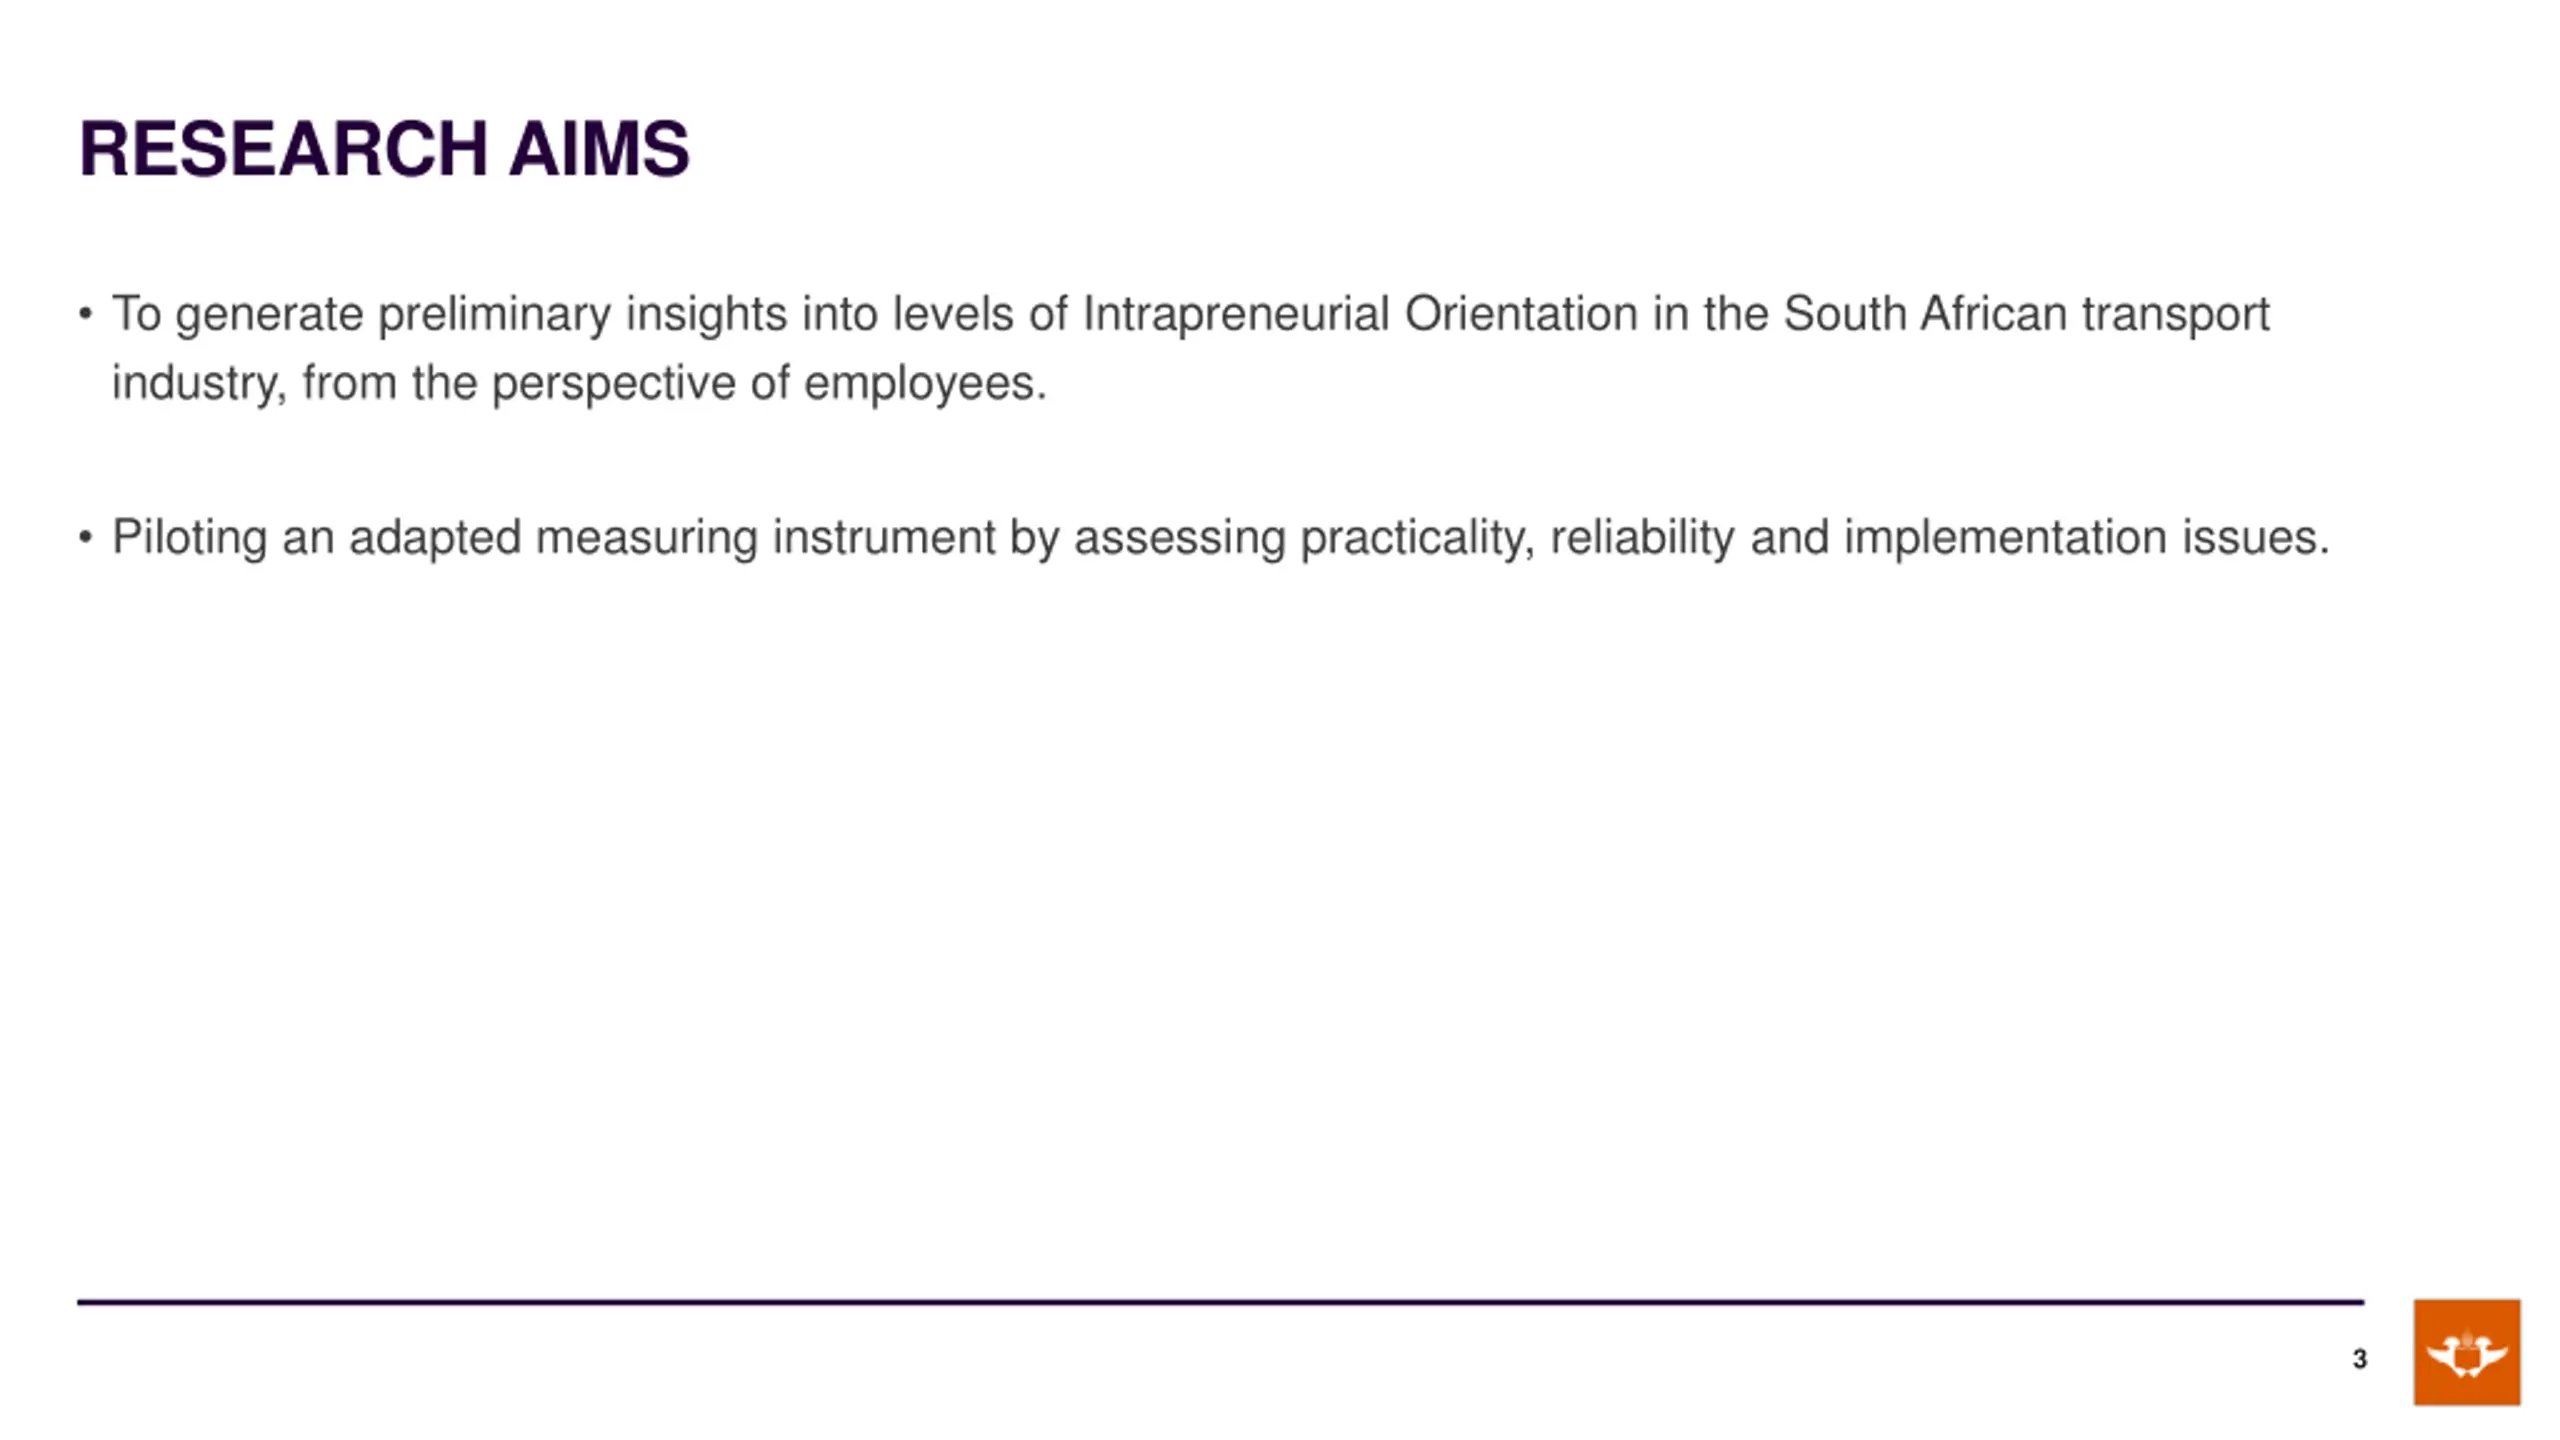Click the word RESEARCH in the title

283,149
